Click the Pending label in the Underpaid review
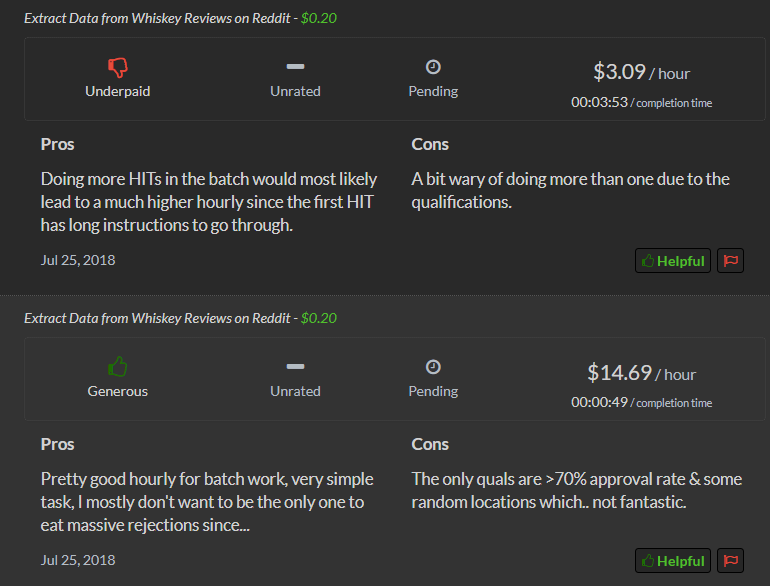 (x=433, y=91)
